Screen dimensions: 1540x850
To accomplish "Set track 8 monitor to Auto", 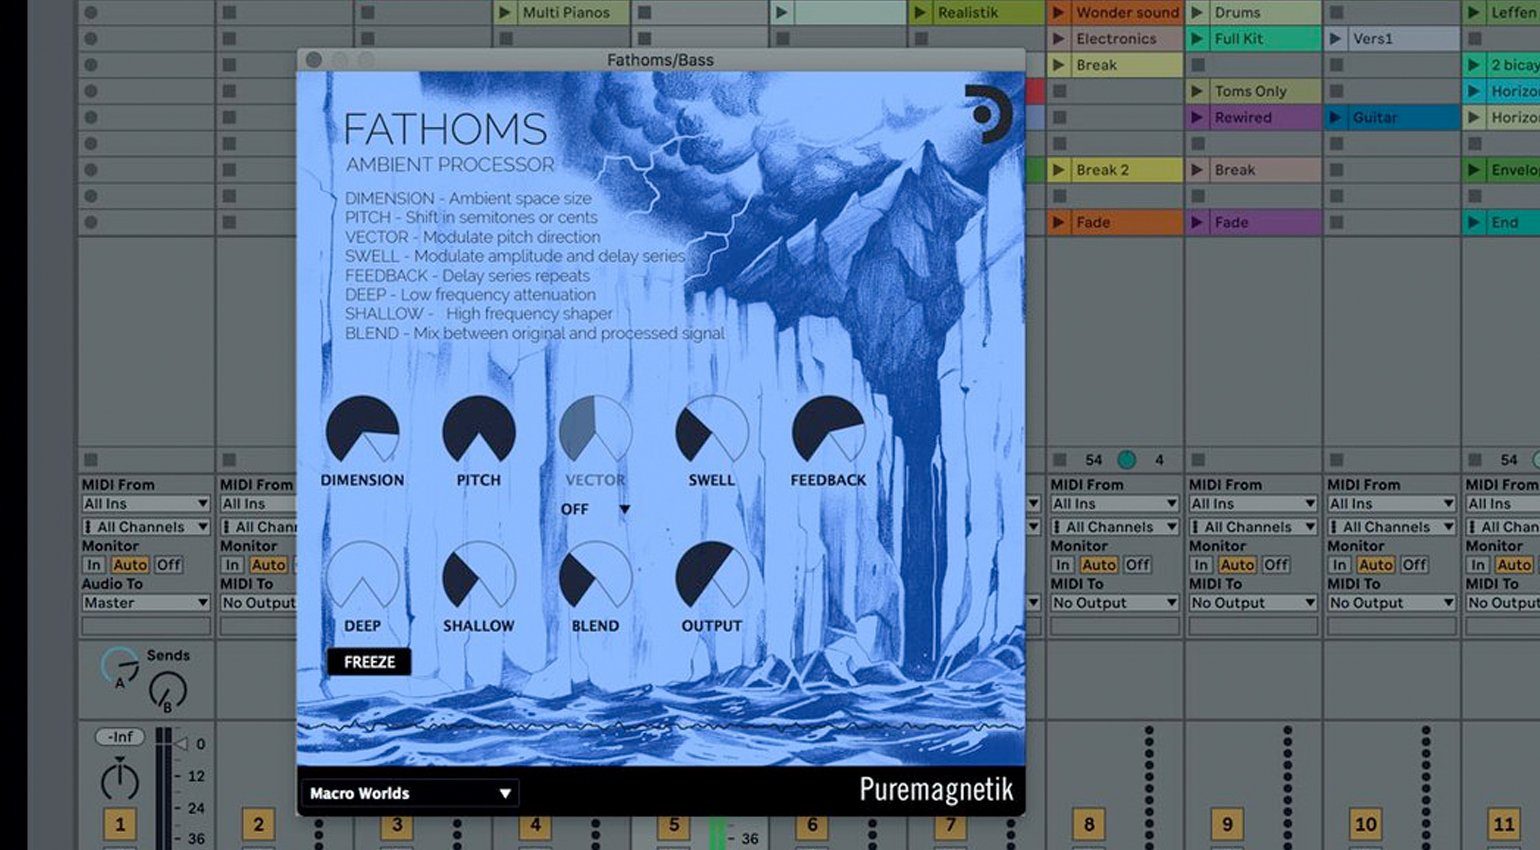I will point(1099,565).
